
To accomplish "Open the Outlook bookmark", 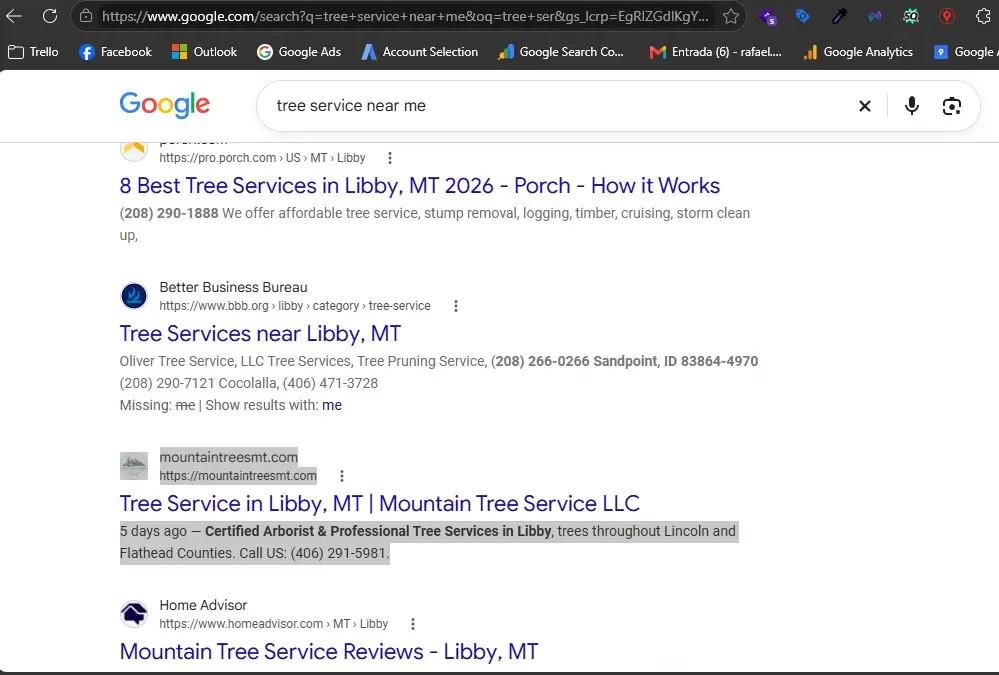I will coord(205,52).
